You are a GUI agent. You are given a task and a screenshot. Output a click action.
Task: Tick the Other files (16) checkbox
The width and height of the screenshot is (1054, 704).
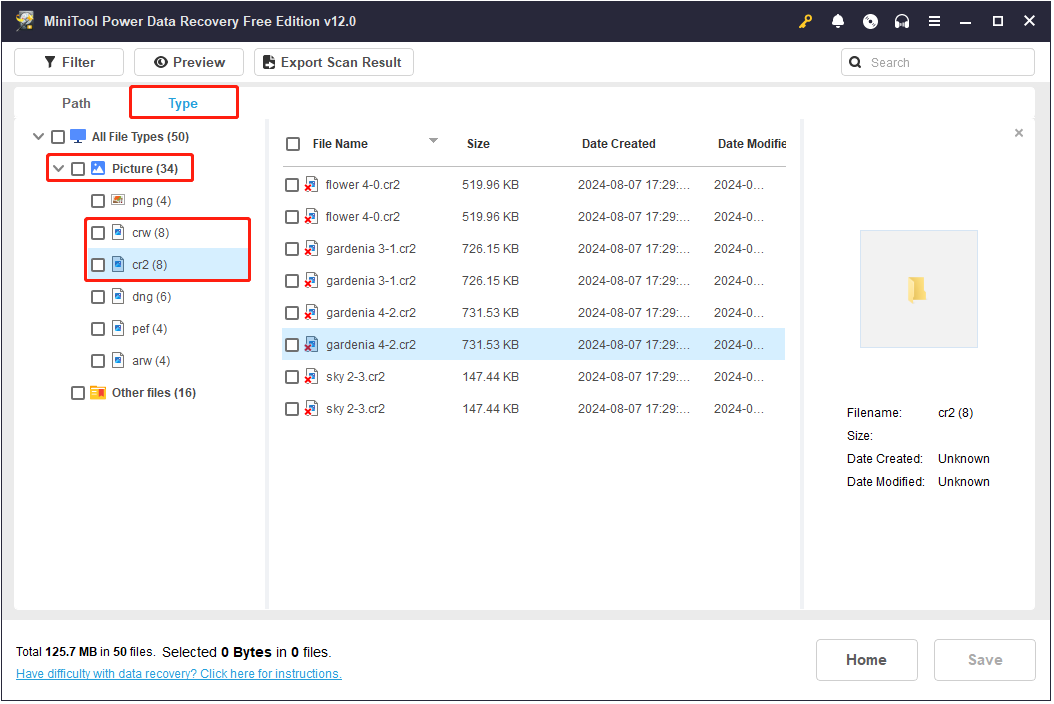[78, 393]
